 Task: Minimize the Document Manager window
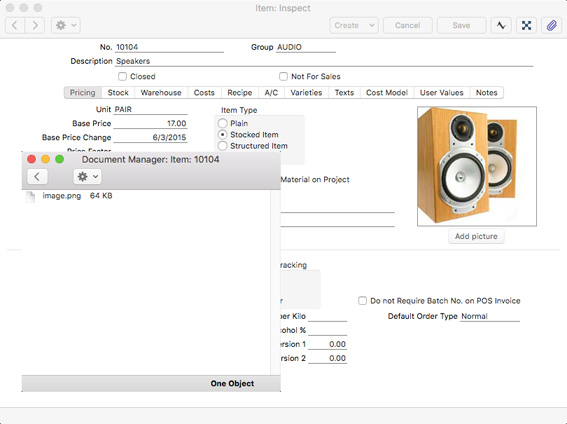(46, 159)
